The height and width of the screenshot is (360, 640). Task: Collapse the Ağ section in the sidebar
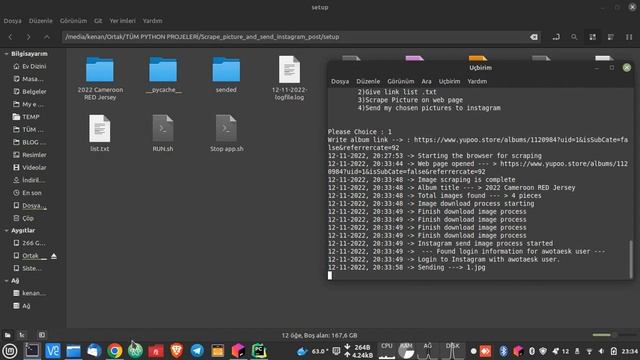point(7,281)
